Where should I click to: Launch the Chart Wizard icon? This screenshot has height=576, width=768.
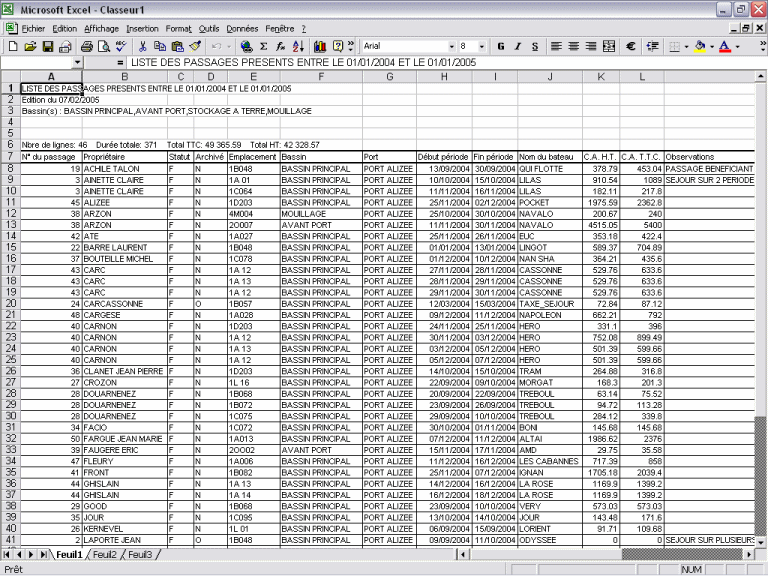pyautogui.click(x=320, y=47)
